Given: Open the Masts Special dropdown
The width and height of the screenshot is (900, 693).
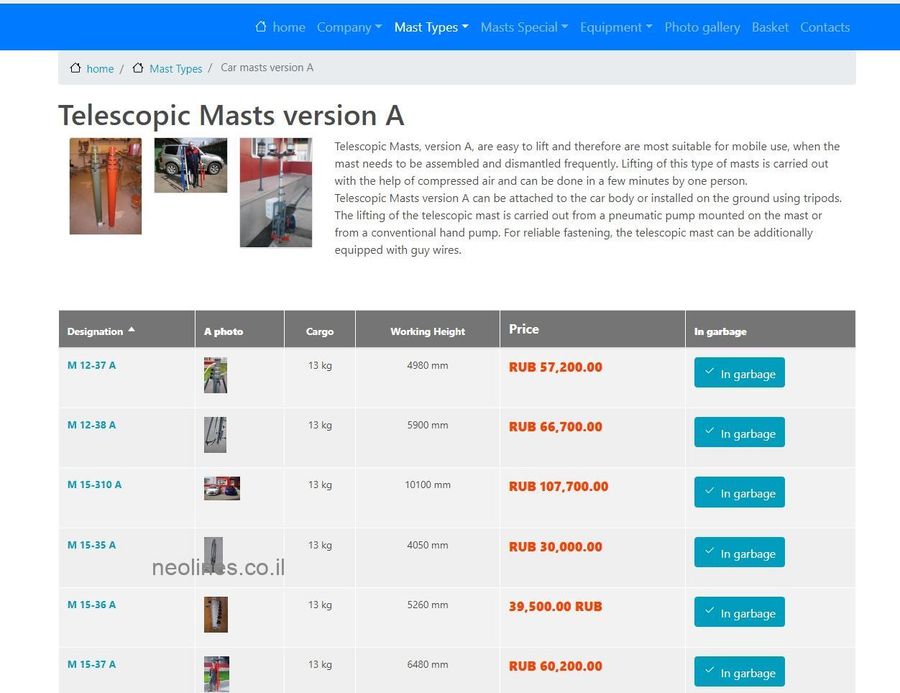Looking at the screenshot, I should 524,27.
